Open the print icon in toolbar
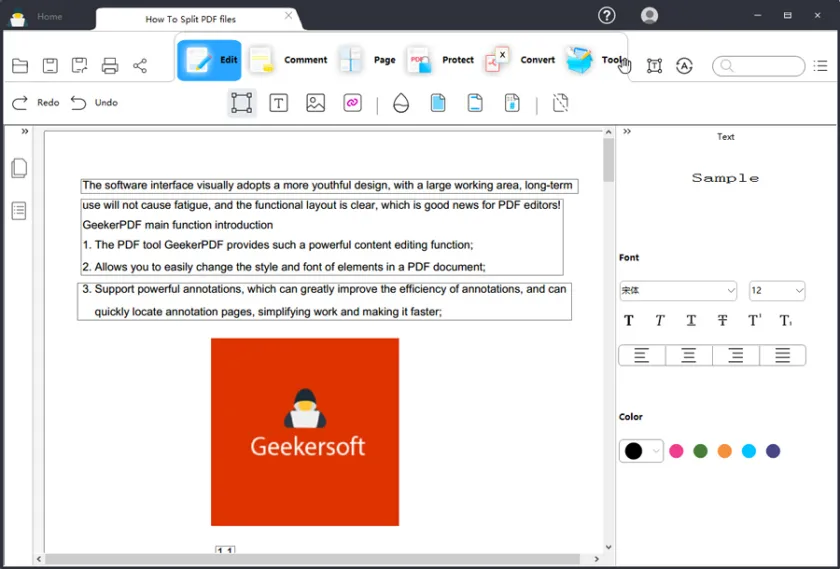Viewport: 840px width, 569px height. click(x=110, y=66)
